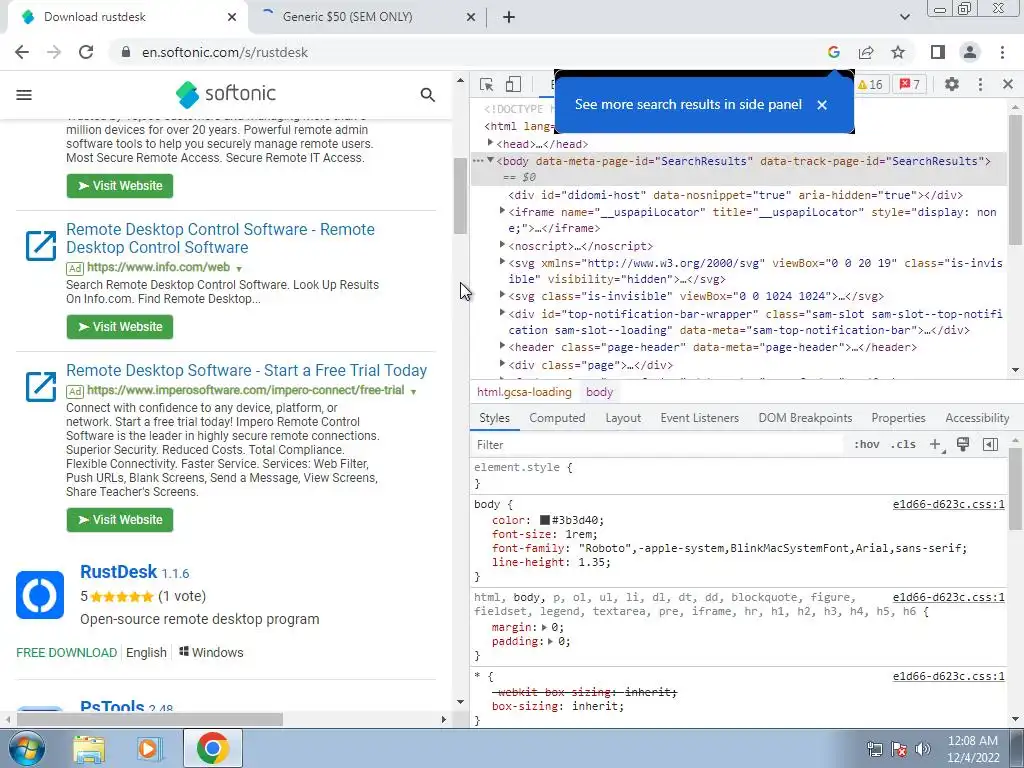Click the 7 errors counter badge

pyautogui.click(x=909, y=84)
